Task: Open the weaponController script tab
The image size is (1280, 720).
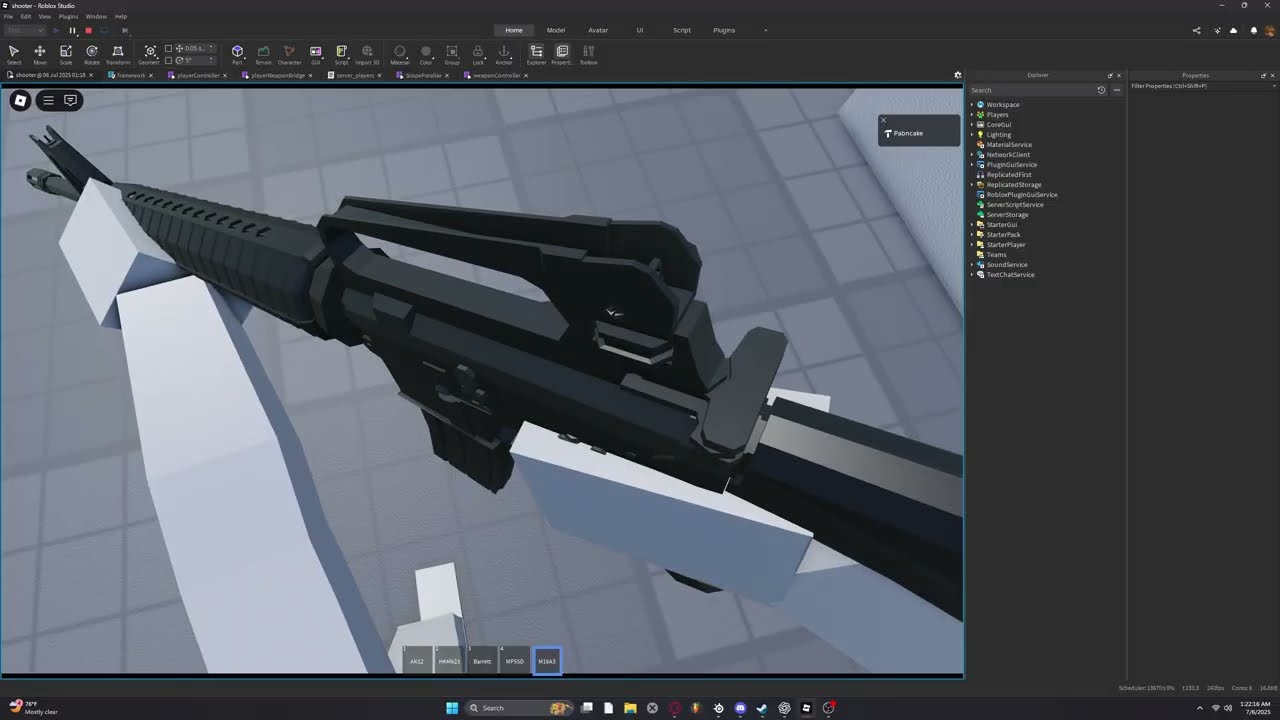Action: pos(495,75)
